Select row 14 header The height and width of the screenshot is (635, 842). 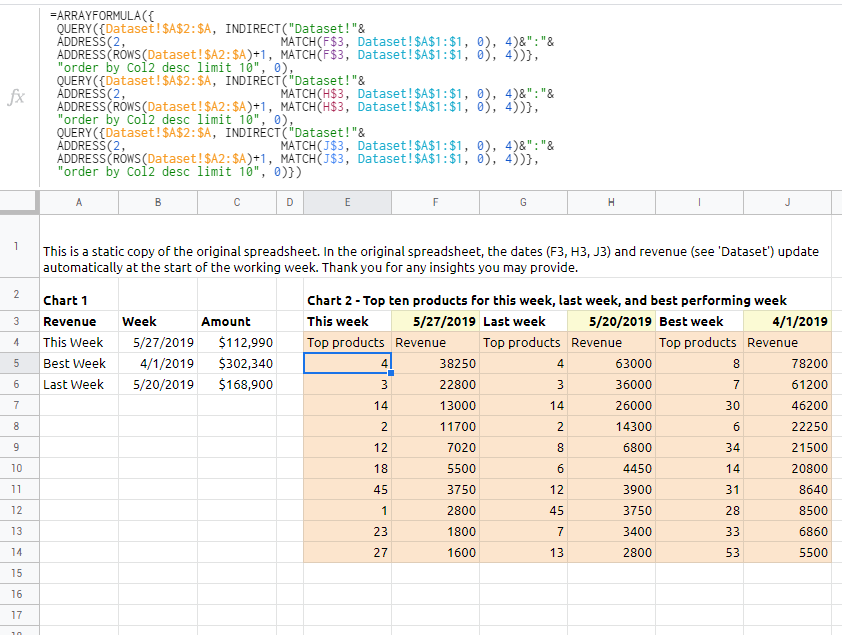[x=17, y=552]
